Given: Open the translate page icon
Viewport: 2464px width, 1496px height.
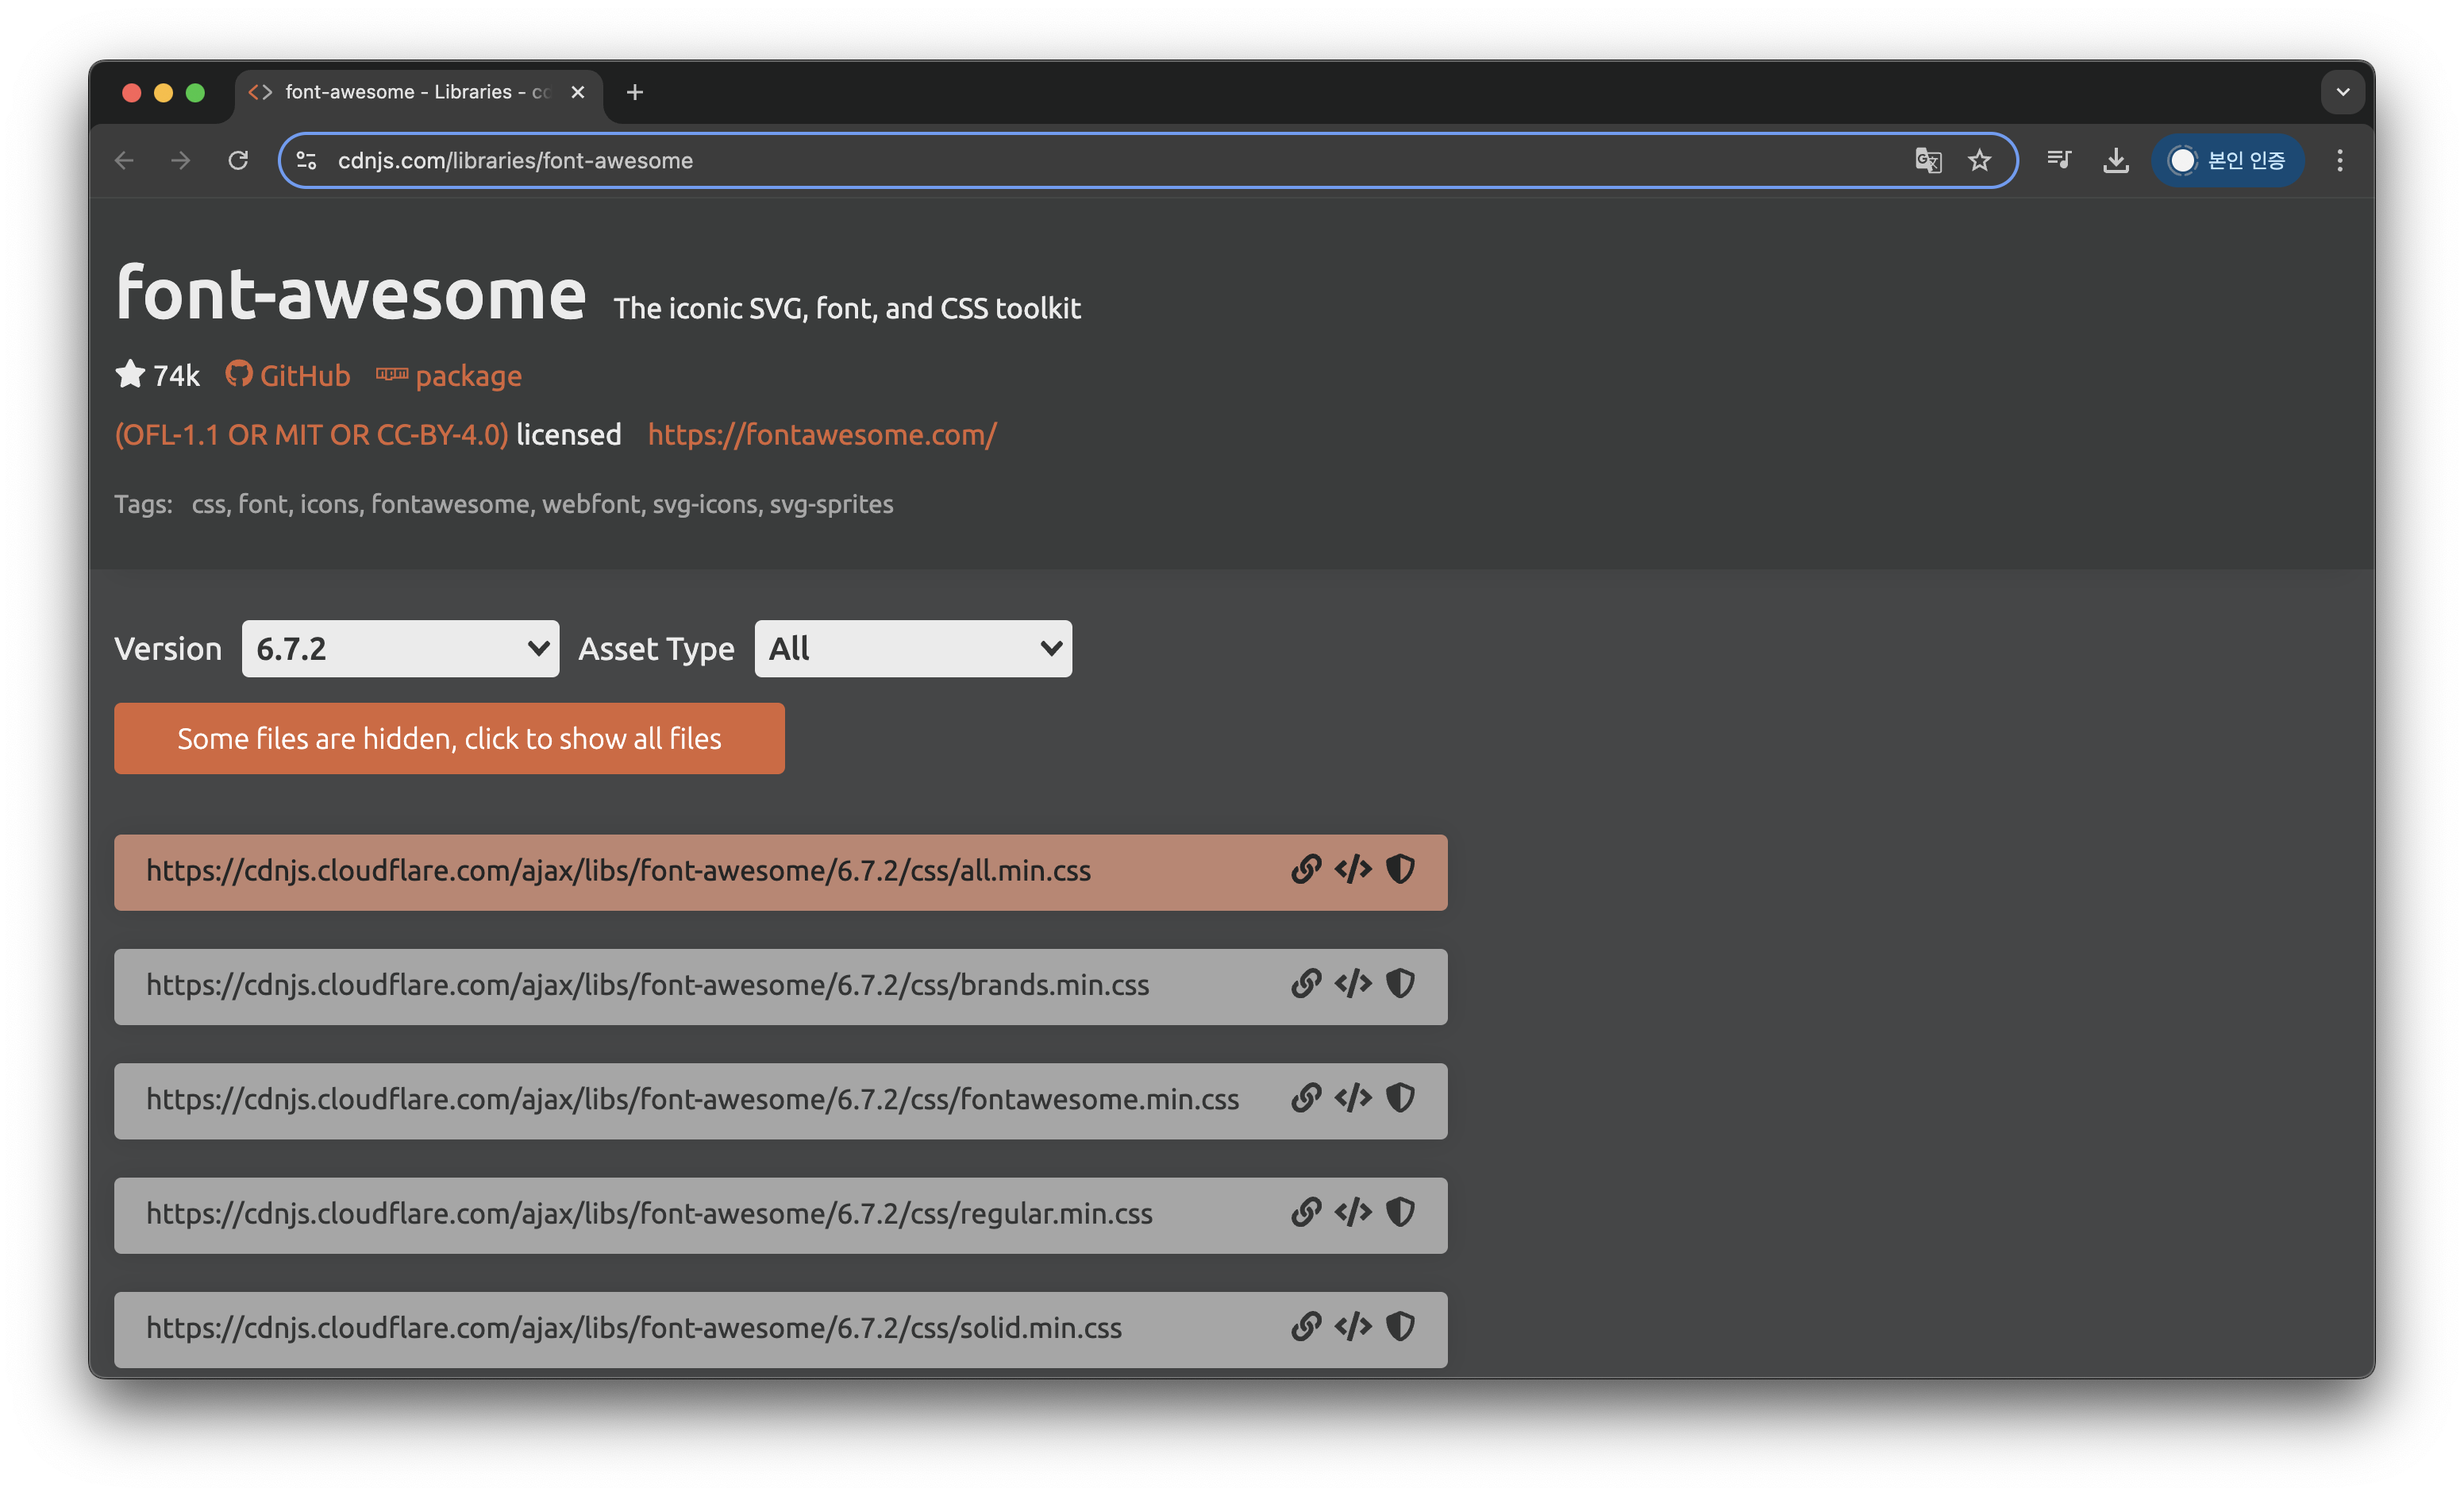Looking at the screenshot, I should coord(1928,160).
